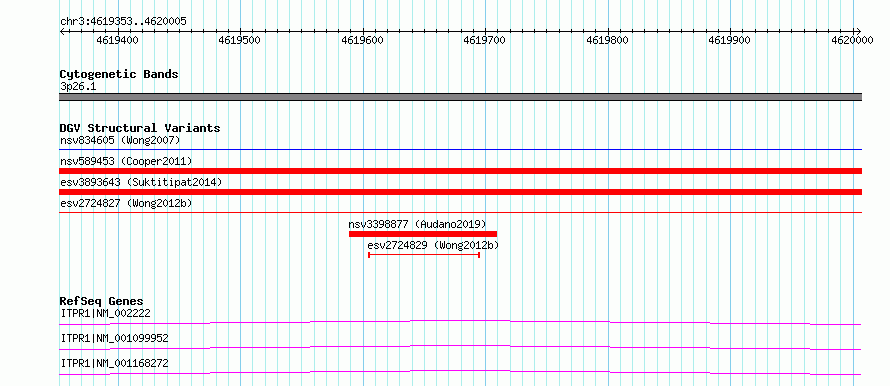
Task: Click the ITPR1|NM_001168272 transcript label
Action: (x=115, y=363)
